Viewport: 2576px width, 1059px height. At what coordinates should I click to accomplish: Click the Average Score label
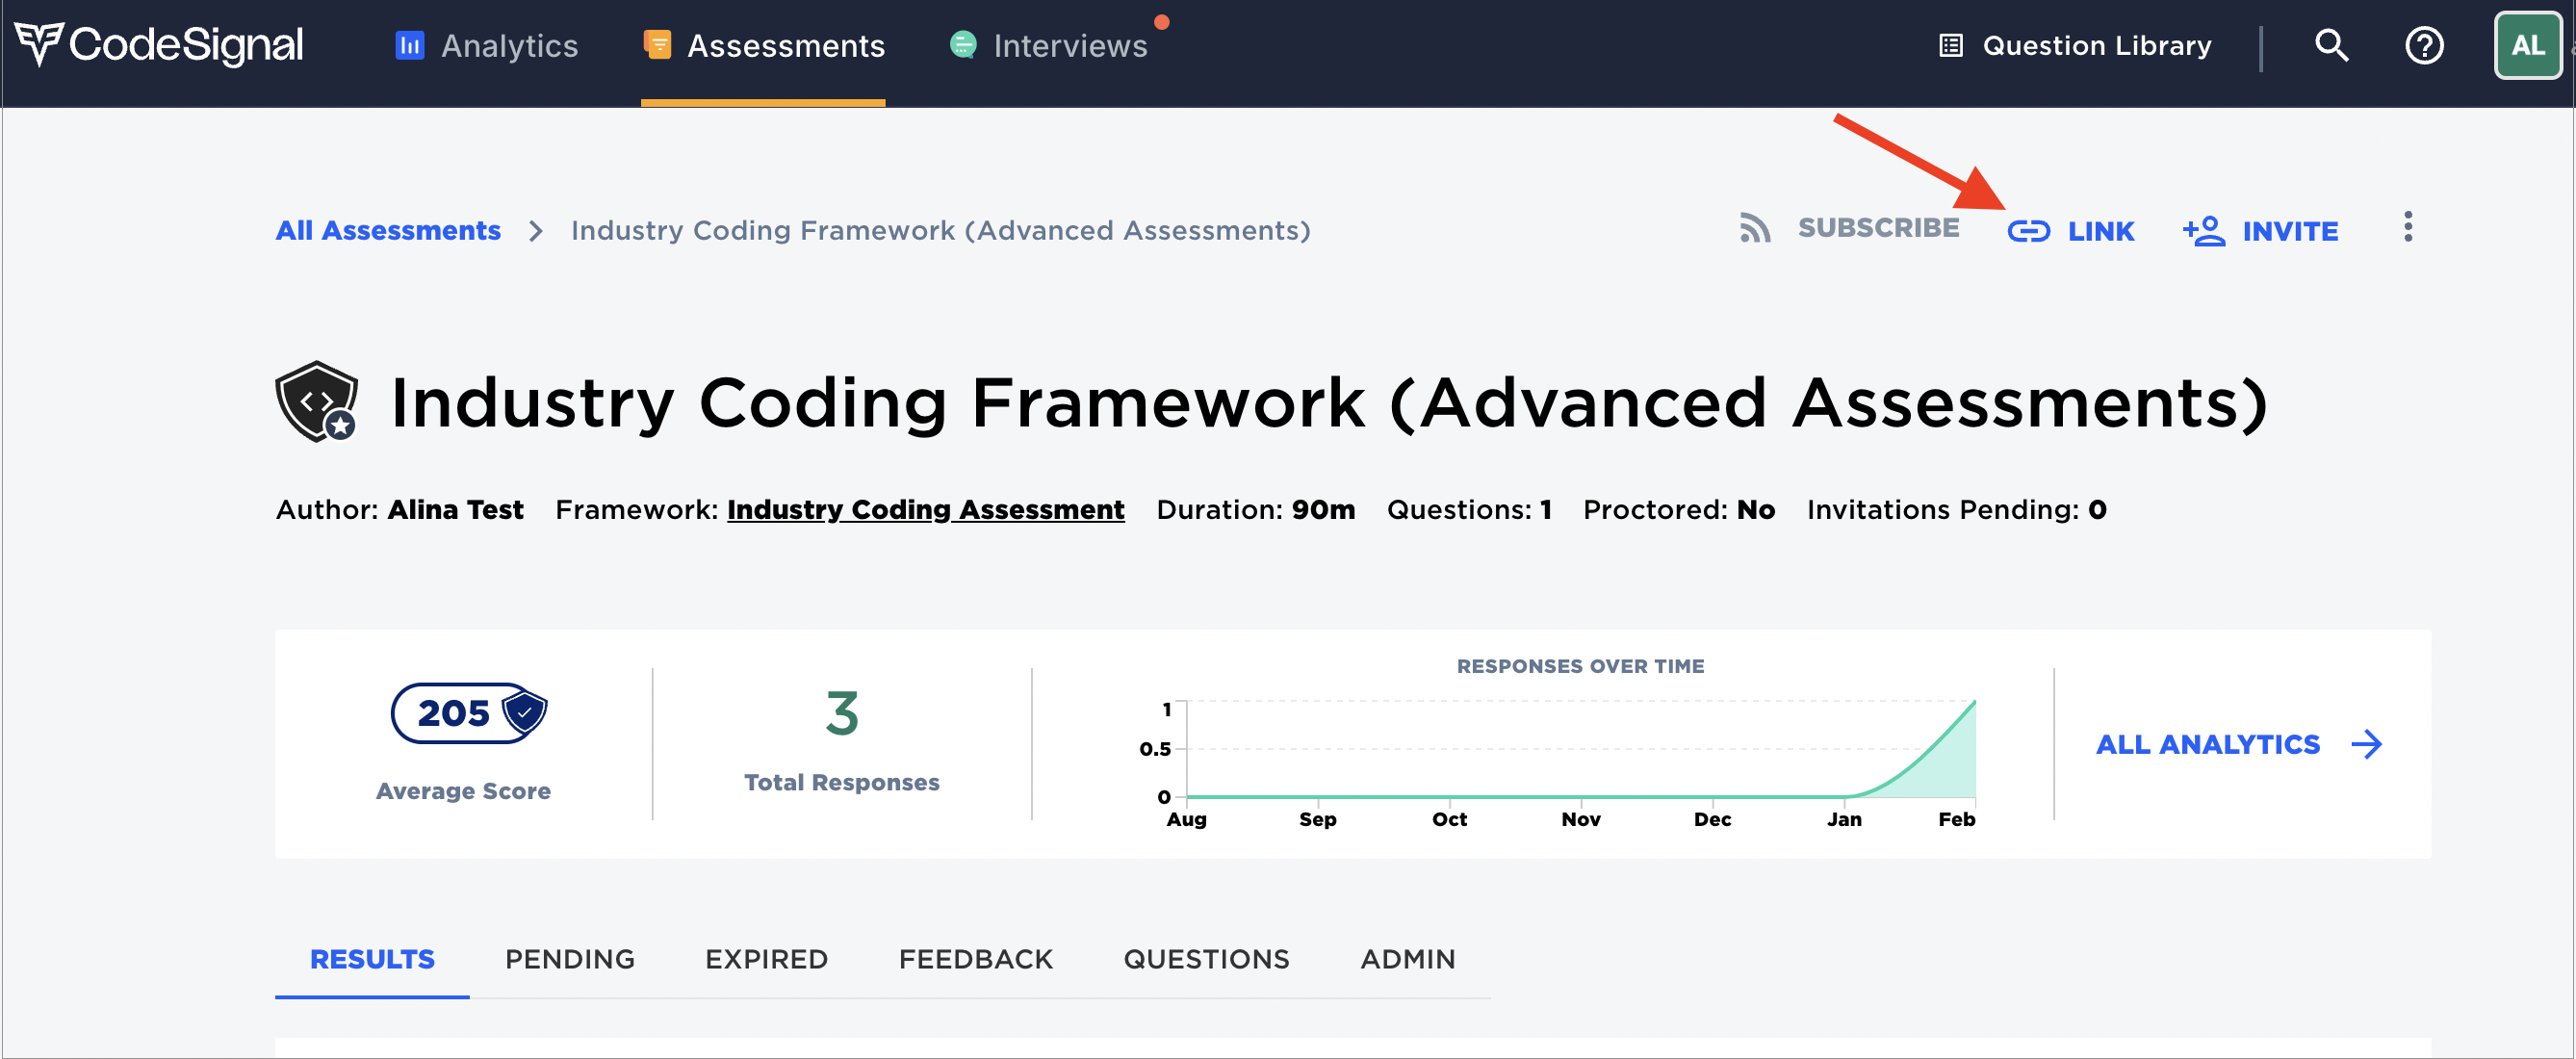(x=463, y=791)
